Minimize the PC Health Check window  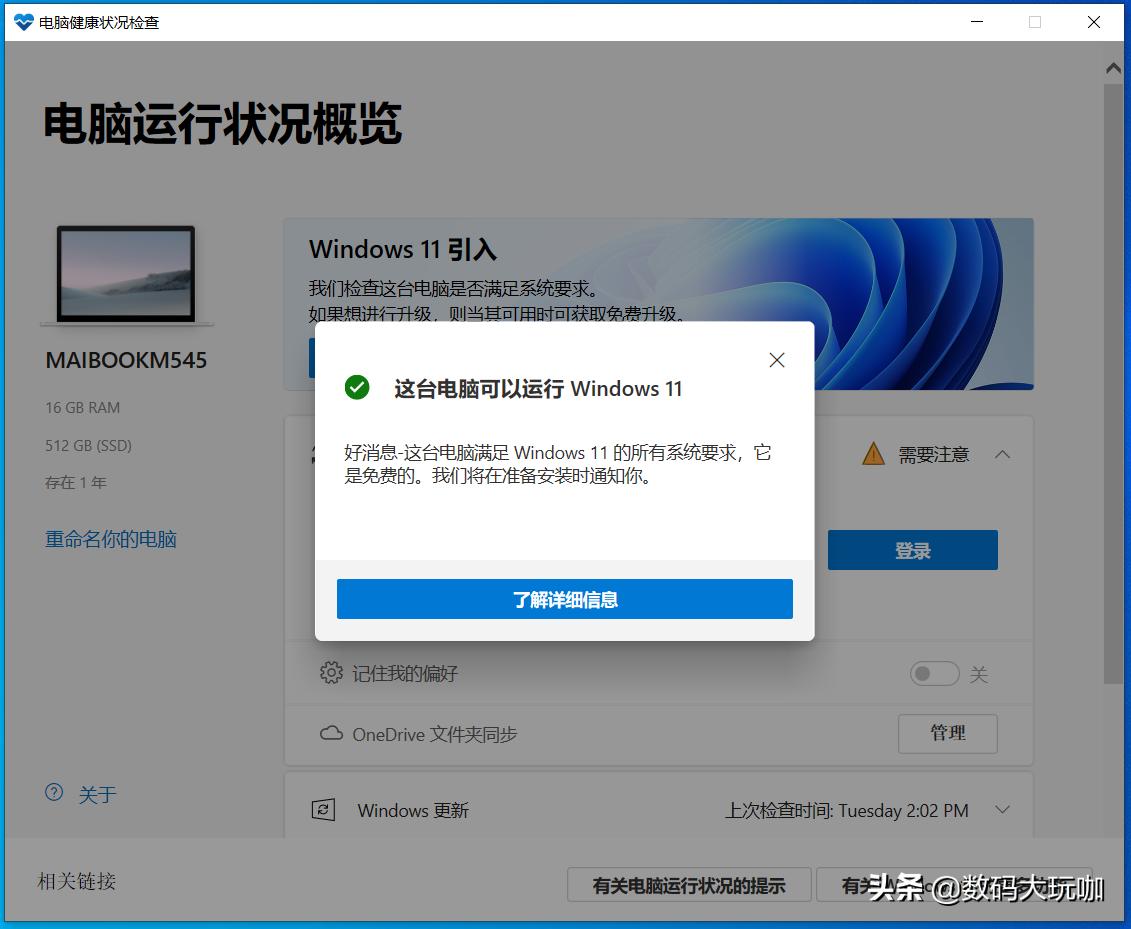tap(977, 22)
